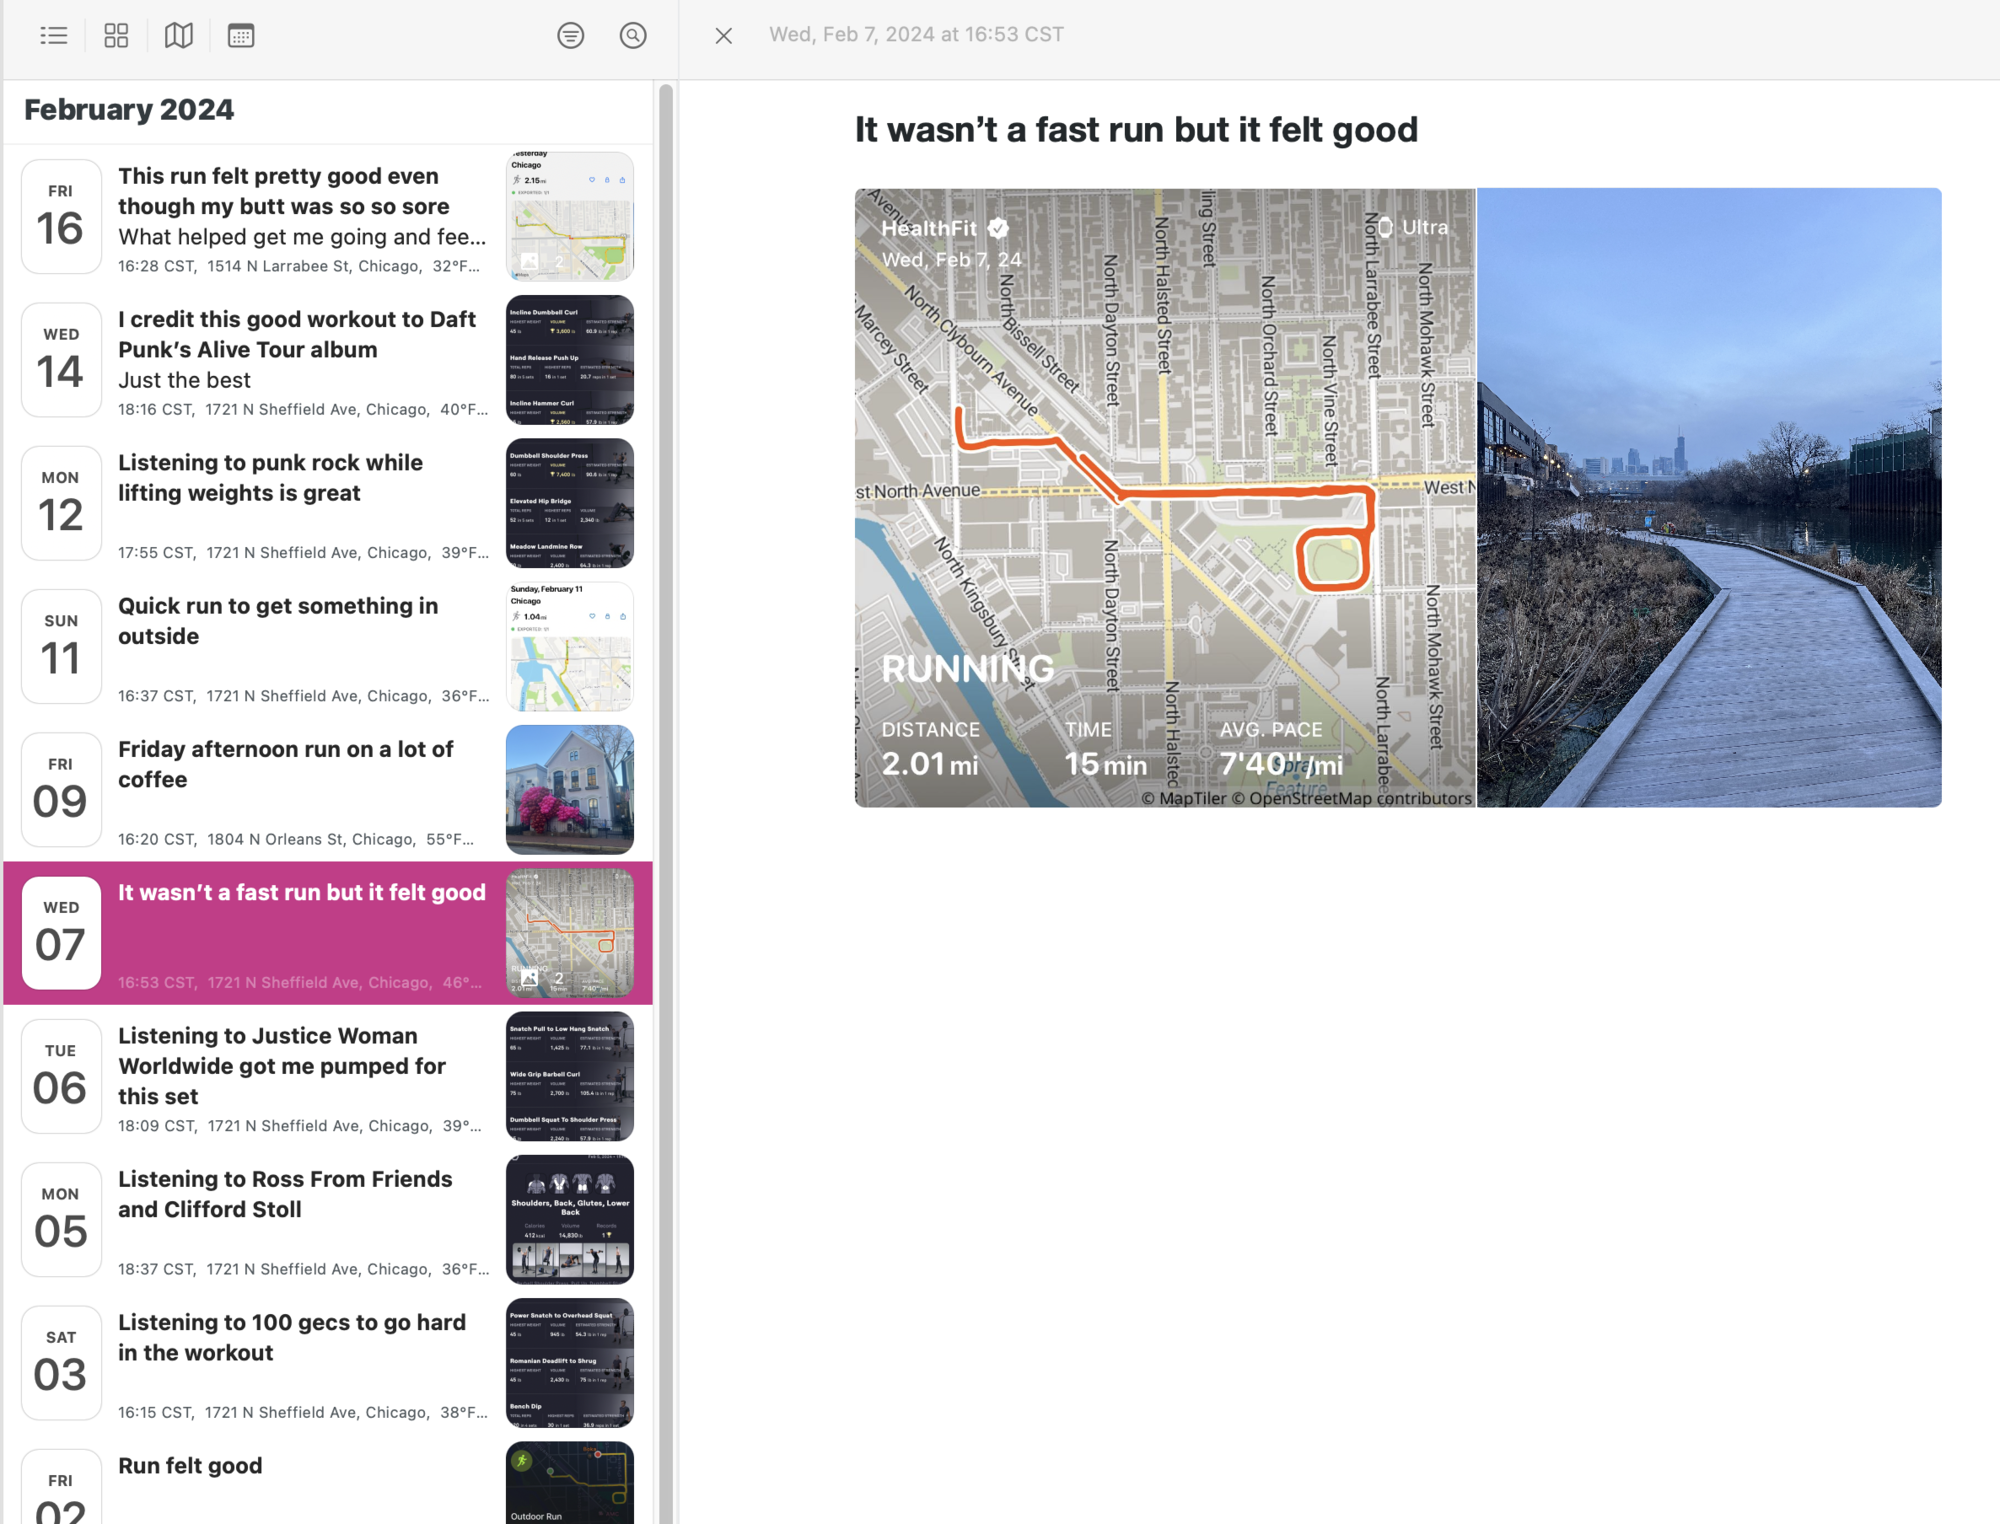Viewport: 2000px width, 1524px height.
Task: Click 1804 N Orleans St location text
Action: tap(310, 839)
